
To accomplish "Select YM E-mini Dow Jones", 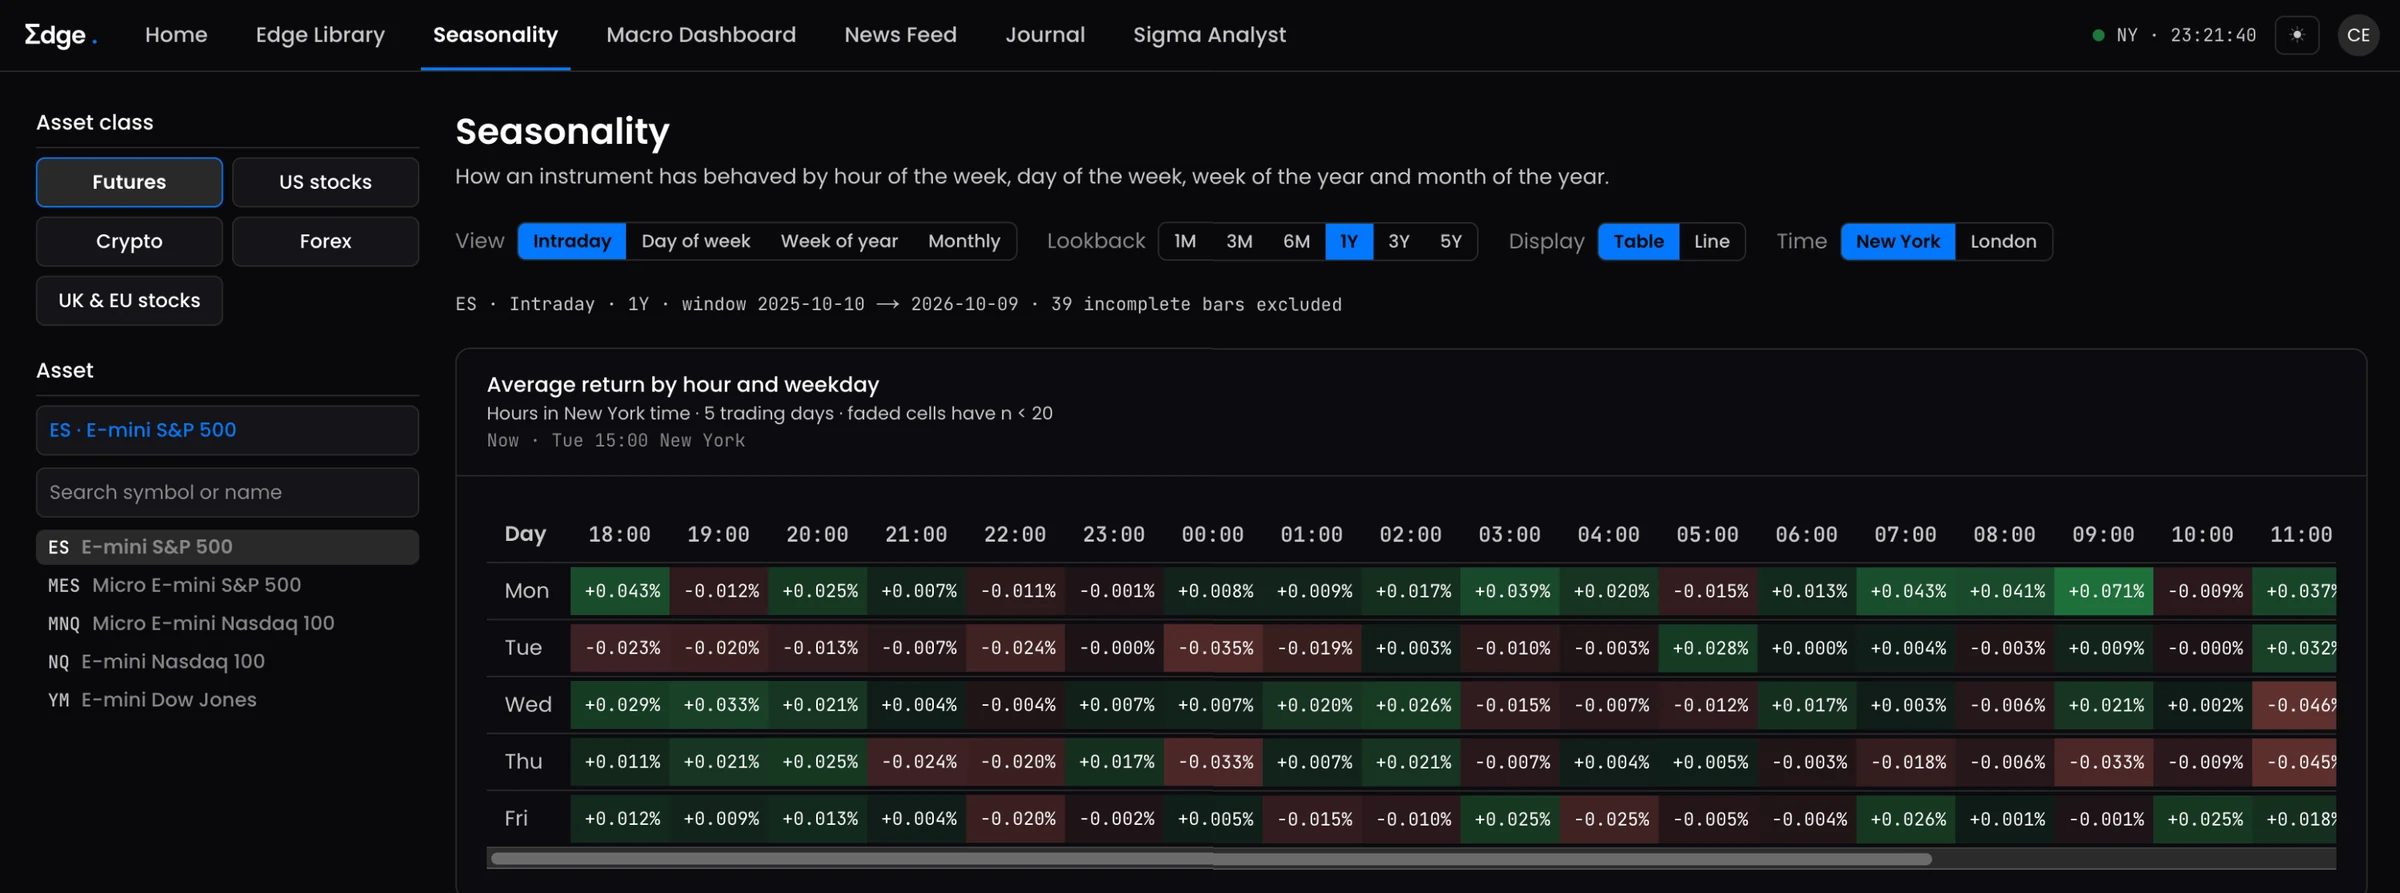I will point(227,700).
